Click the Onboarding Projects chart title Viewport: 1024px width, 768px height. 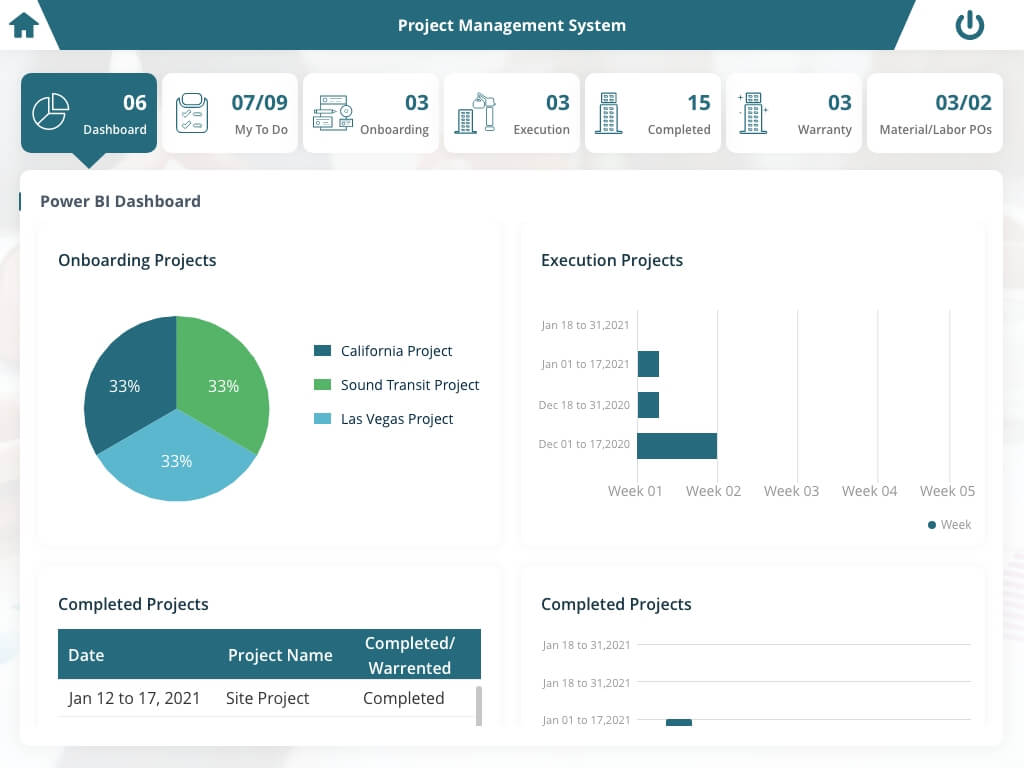[137, 260]
